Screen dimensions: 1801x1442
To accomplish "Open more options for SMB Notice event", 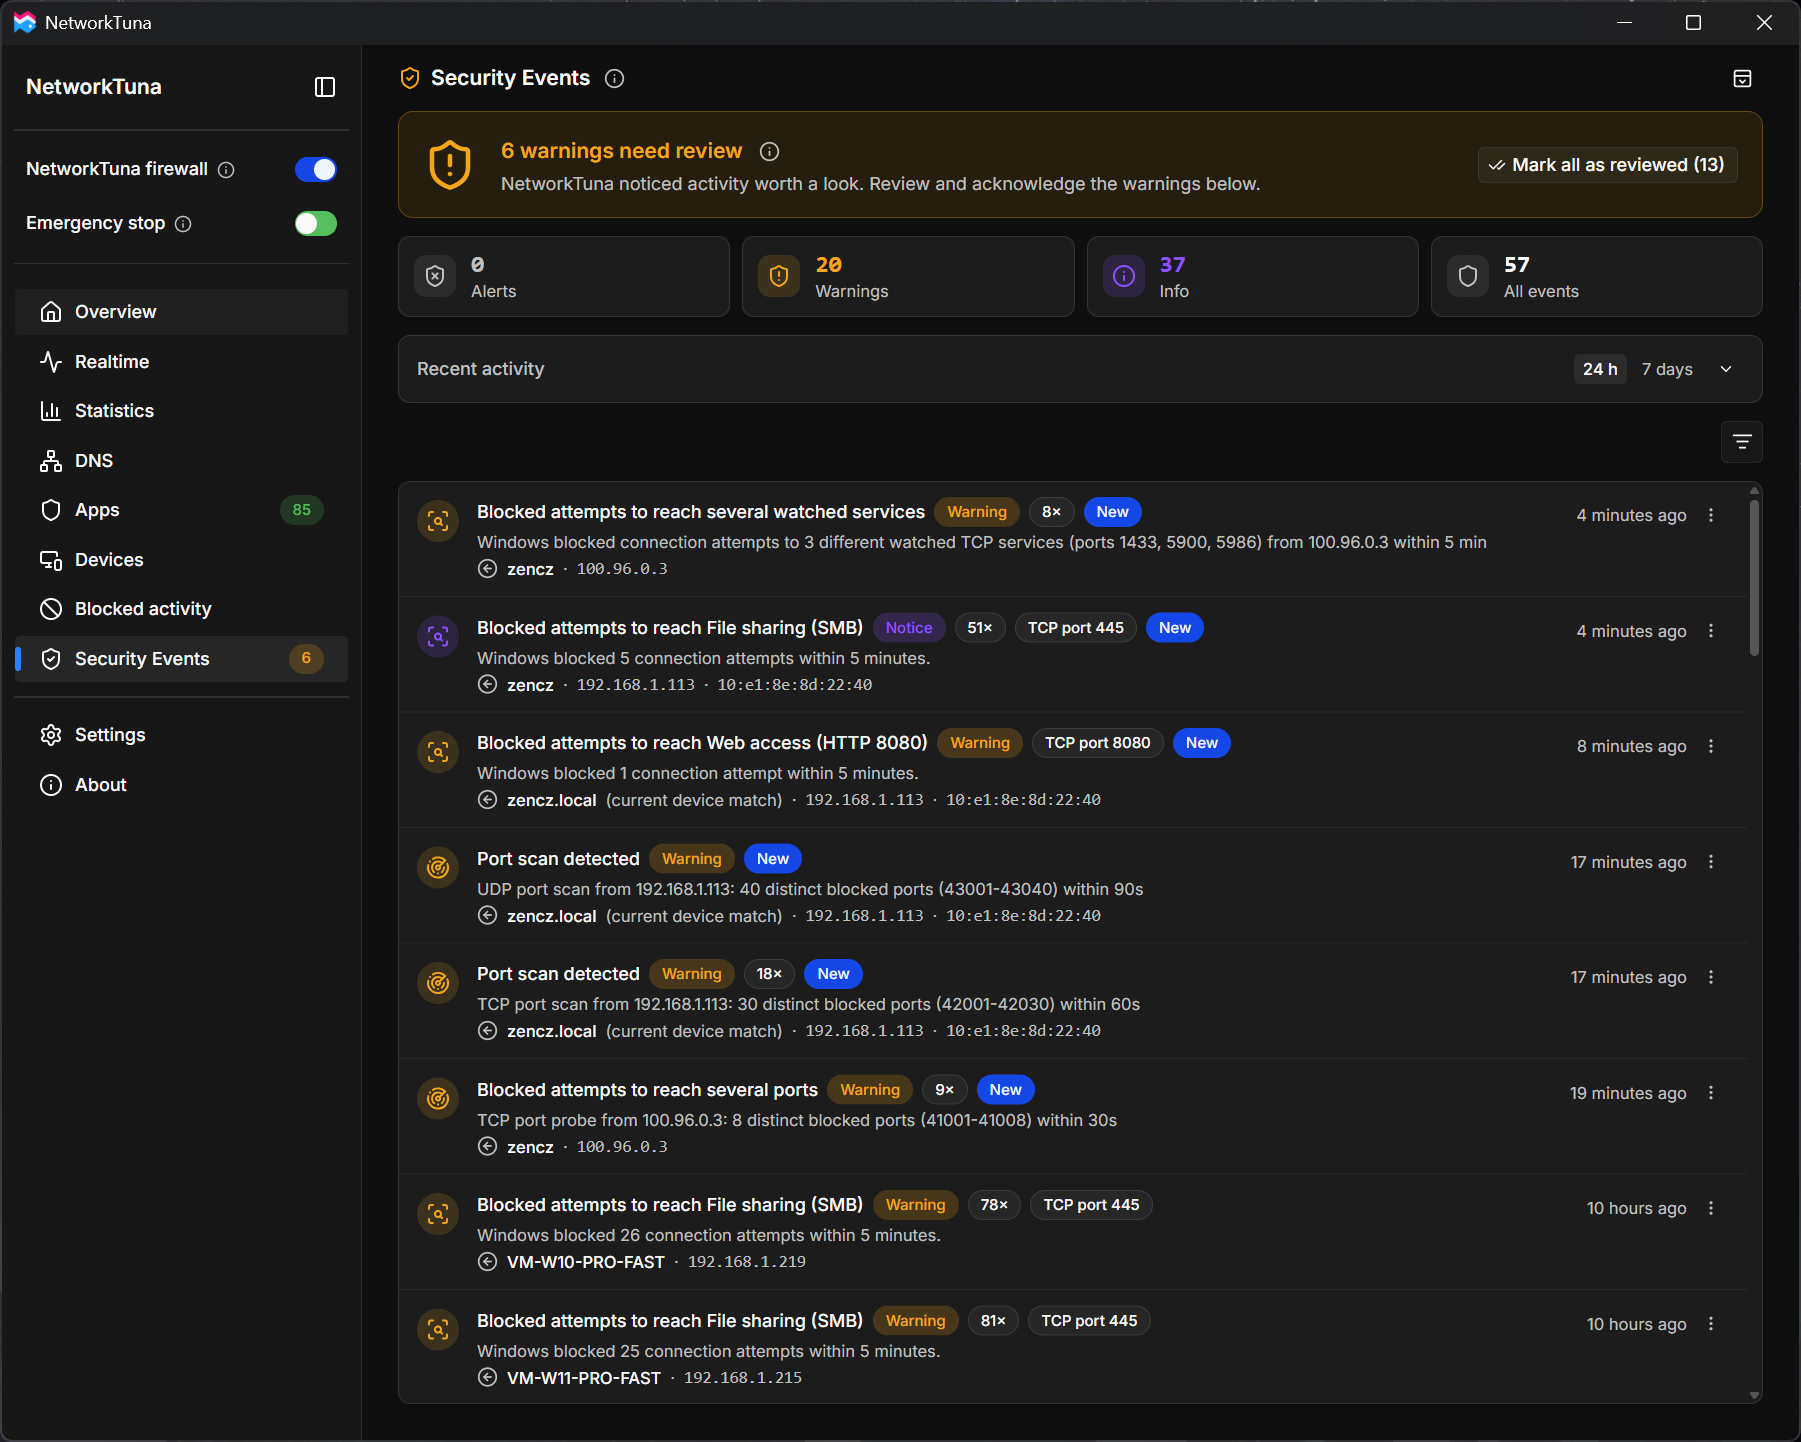I will tap(1711, 631).
